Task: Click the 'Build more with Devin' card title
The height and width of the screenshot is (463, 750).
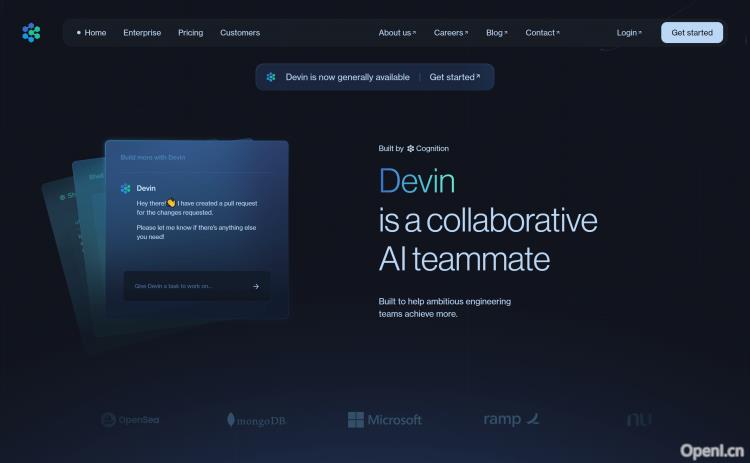Action: pos(153,157)
